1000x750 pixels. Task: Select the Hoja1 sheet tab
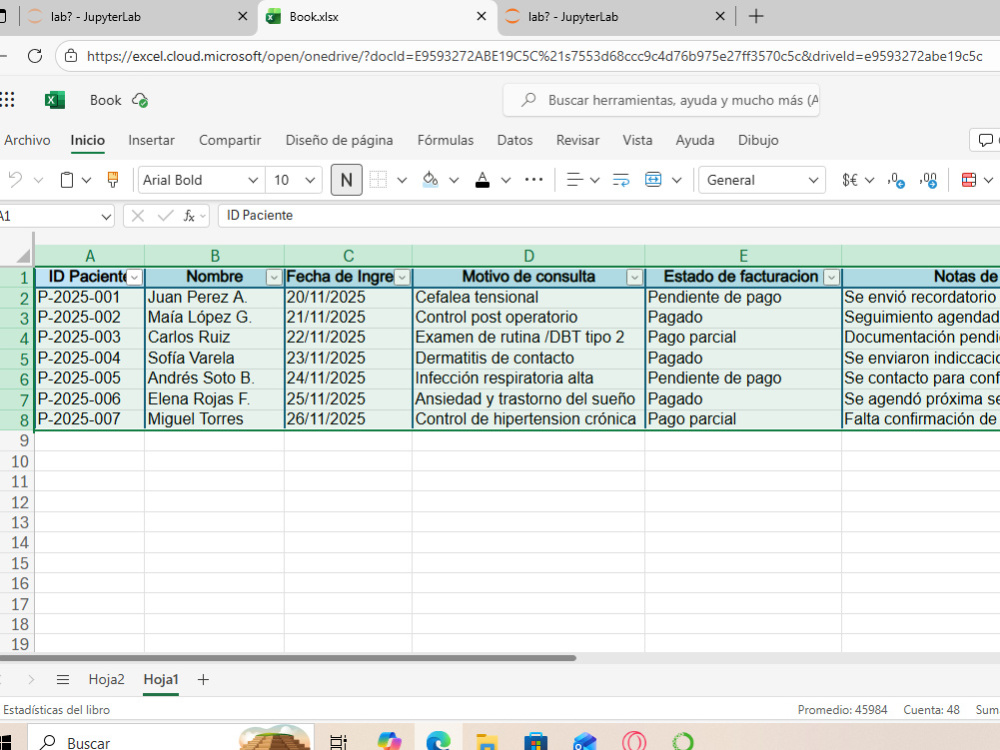coord(161,679)
